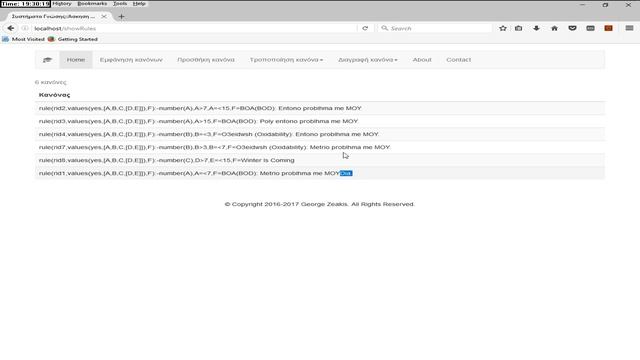Open the bookmarks library icon
The image size is (640, 360).
click(518, 28)
